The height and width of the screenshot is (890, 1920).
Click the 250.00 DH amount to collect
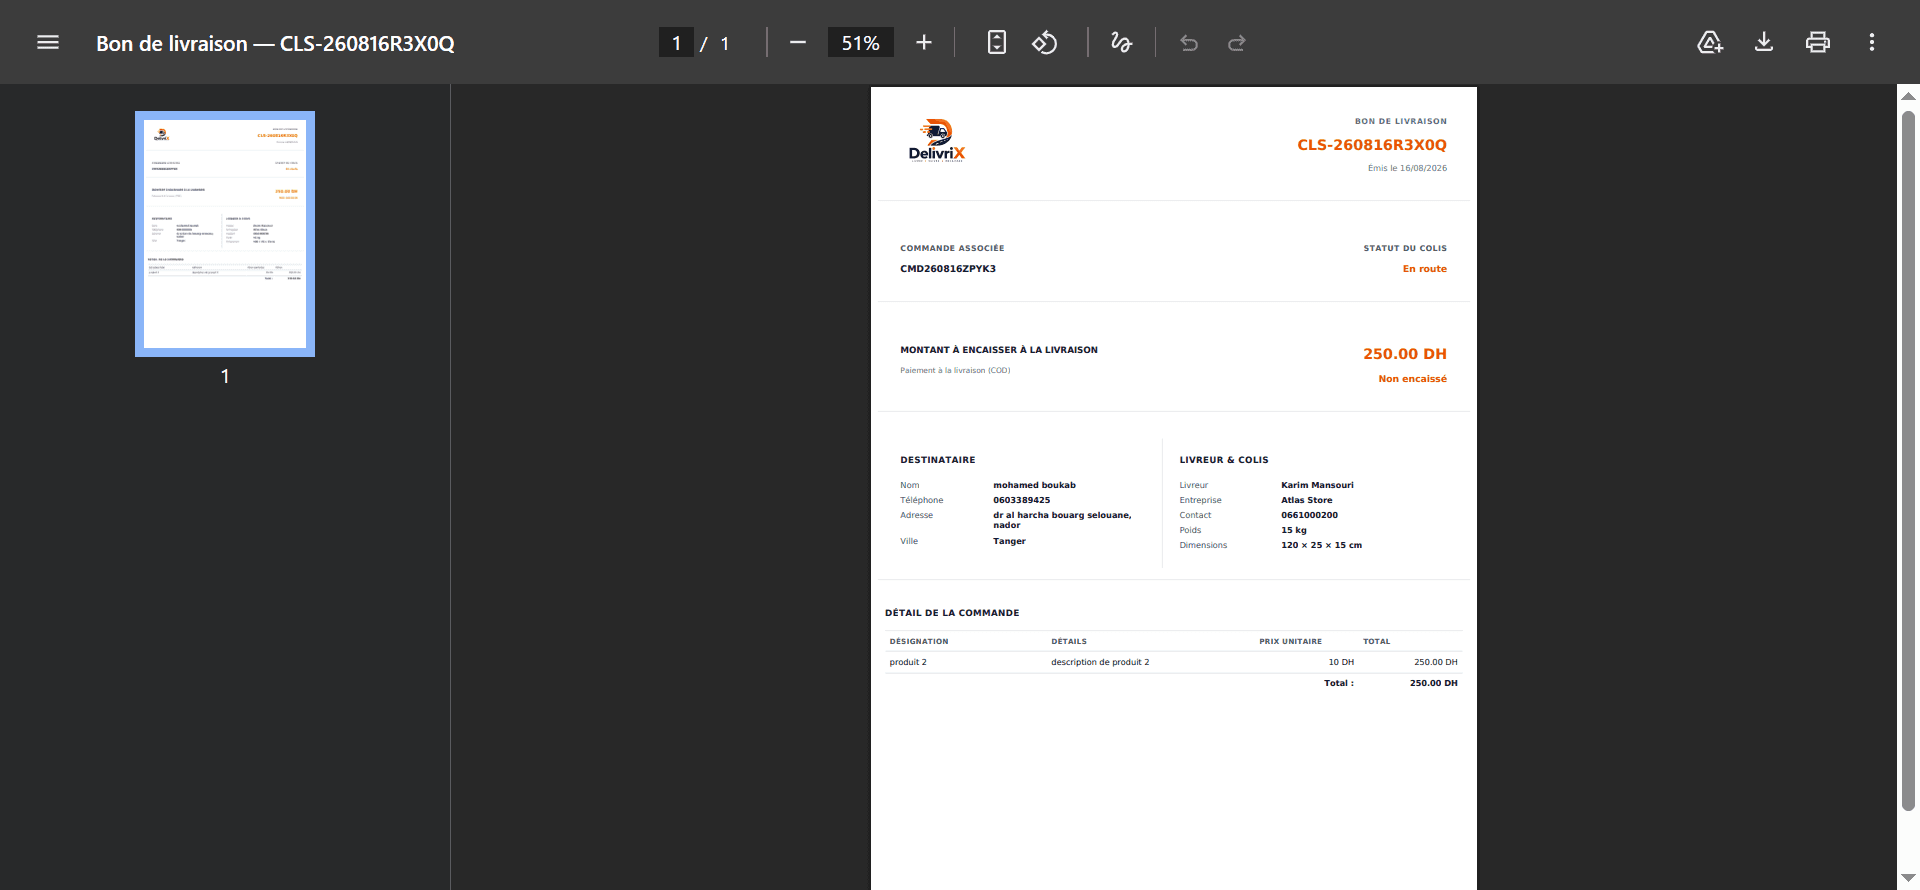[x=1404, y=354]
